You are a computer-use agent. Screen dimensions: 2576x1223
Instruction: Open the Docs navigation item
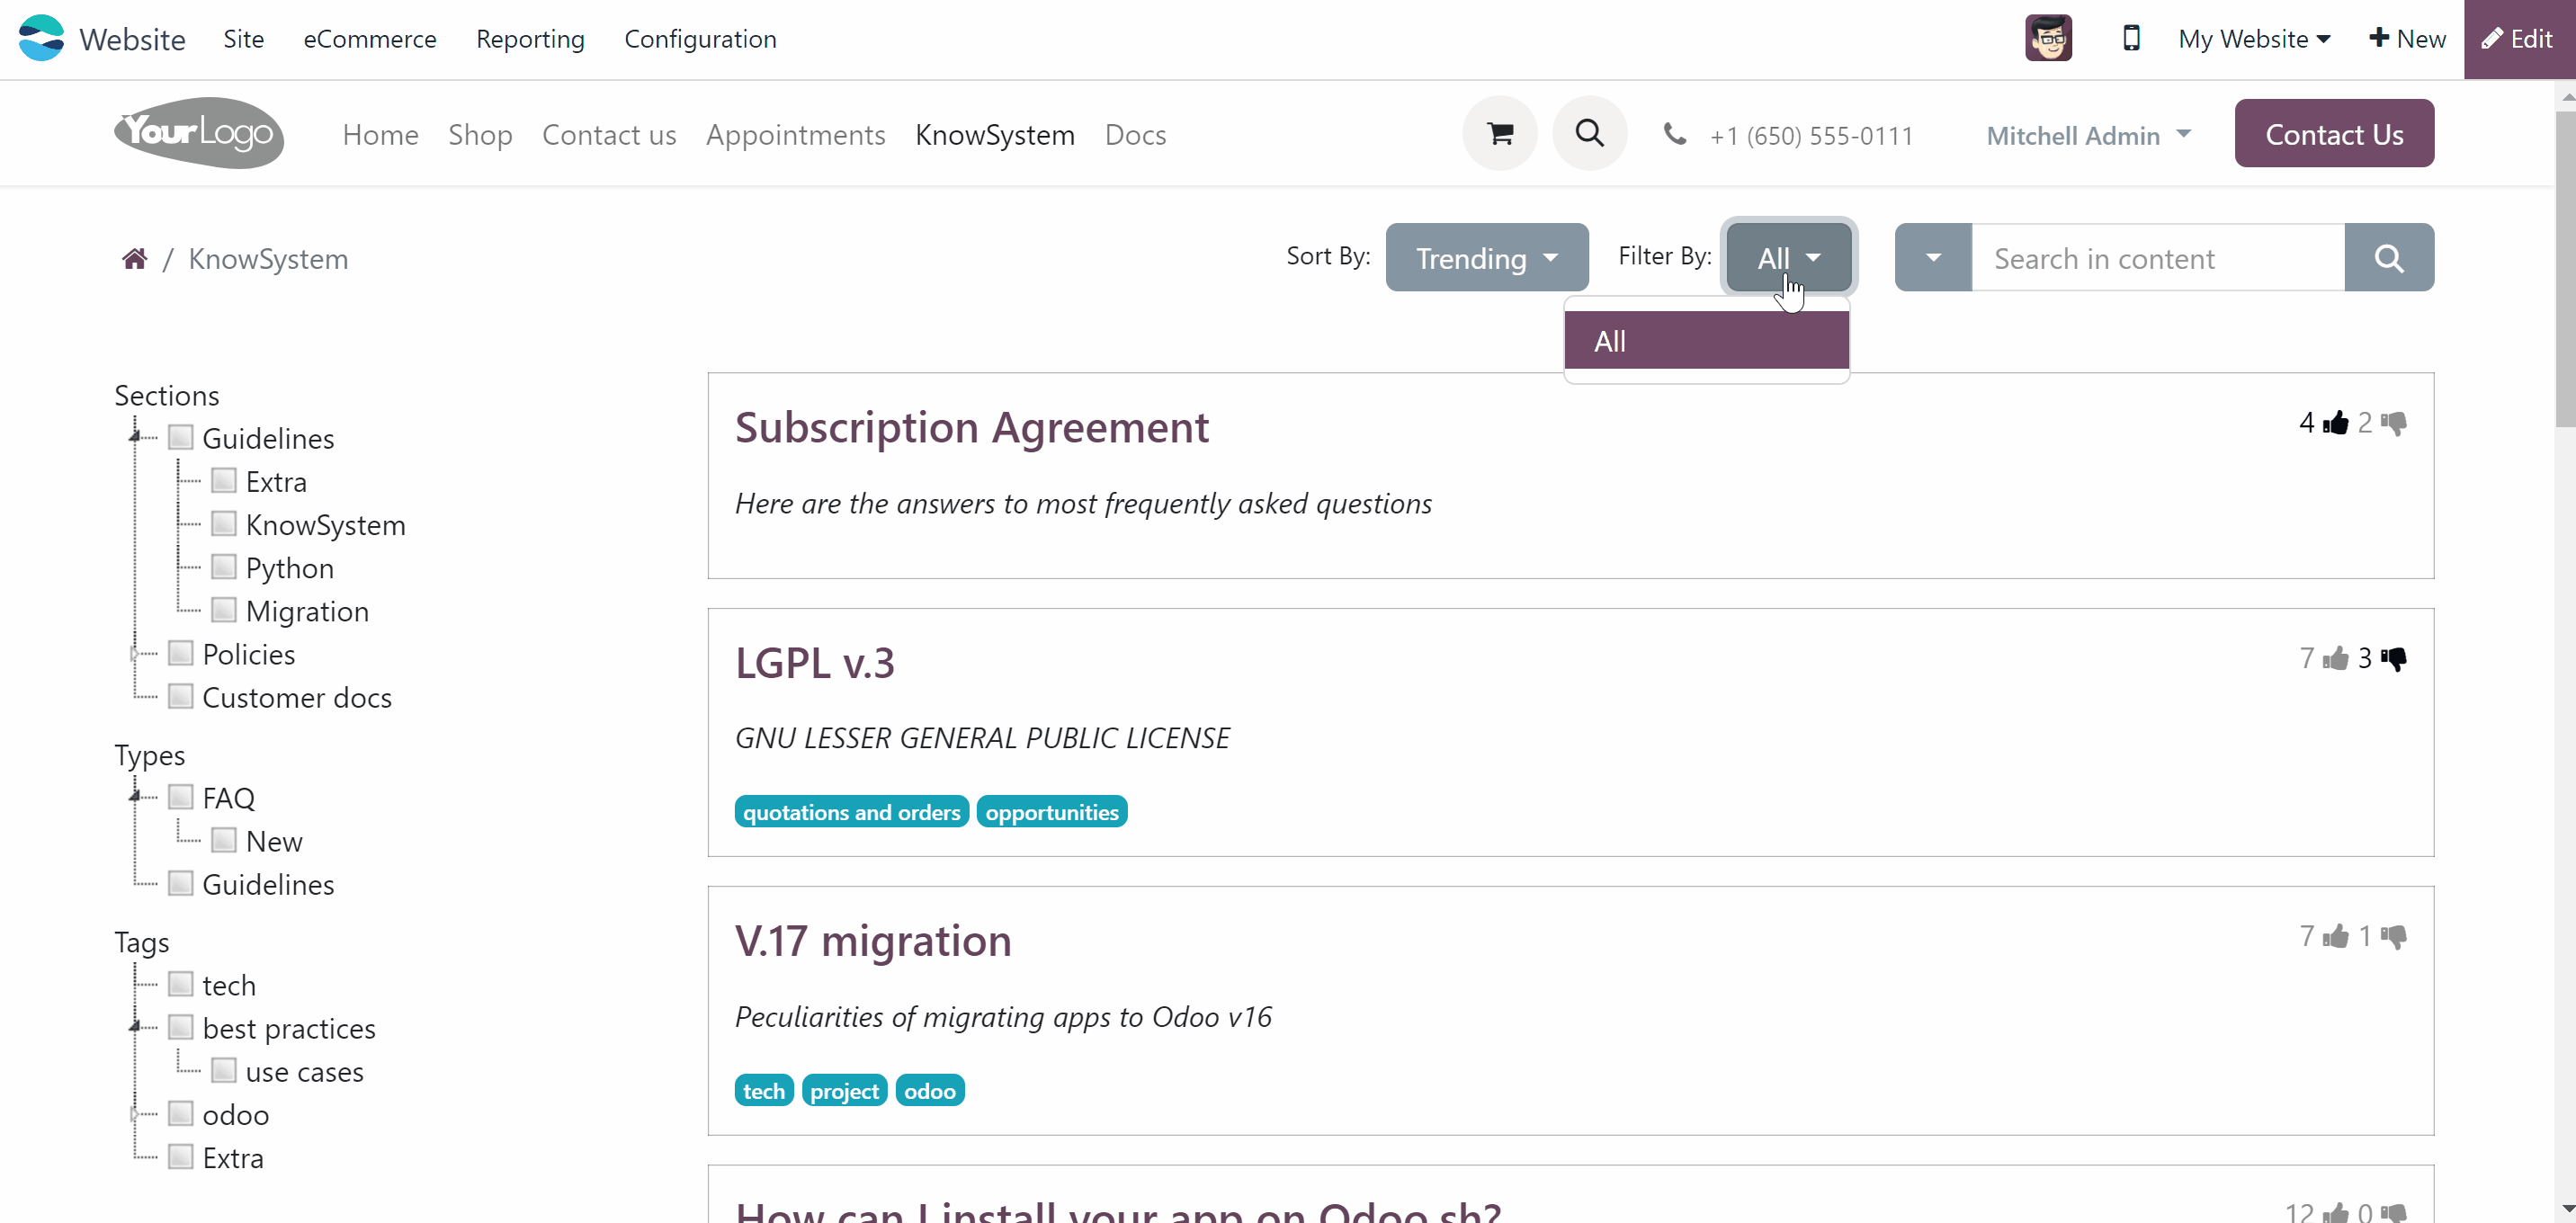point(1135,135)
